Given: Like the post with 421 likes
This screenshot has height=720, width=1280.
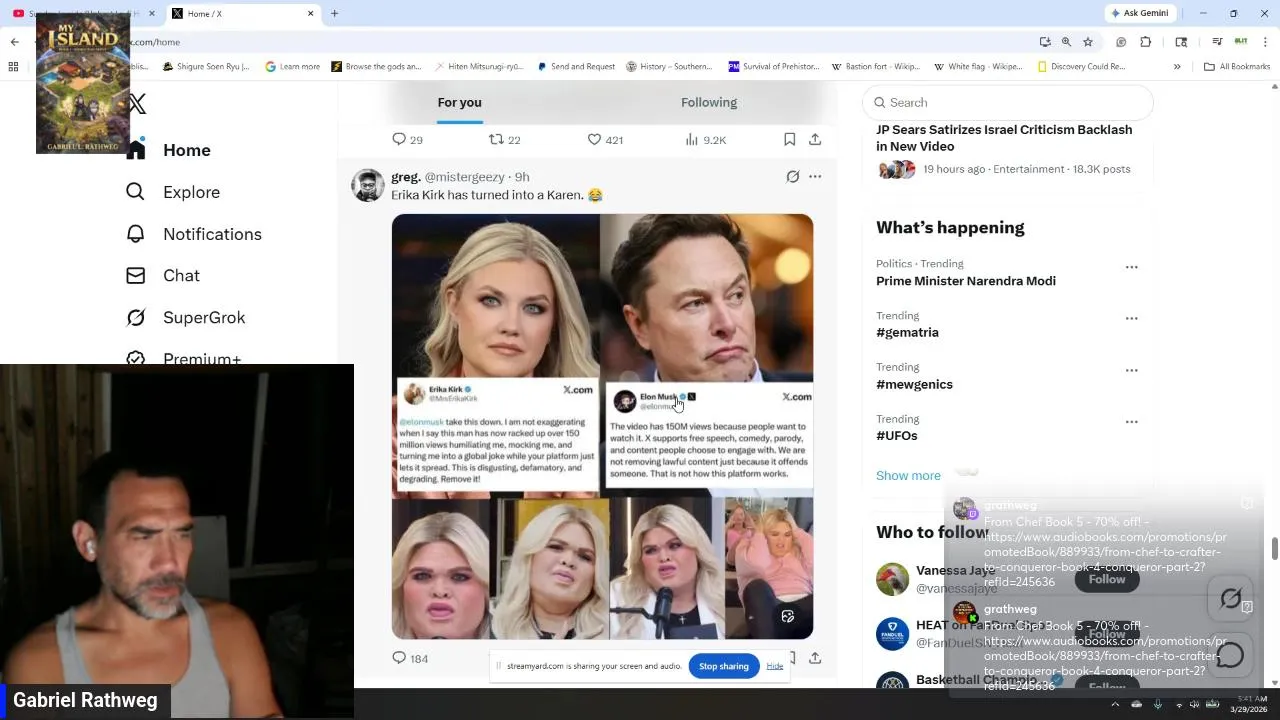Looking at the screenshot, I should pyautogui.click(x=594, y=139).
